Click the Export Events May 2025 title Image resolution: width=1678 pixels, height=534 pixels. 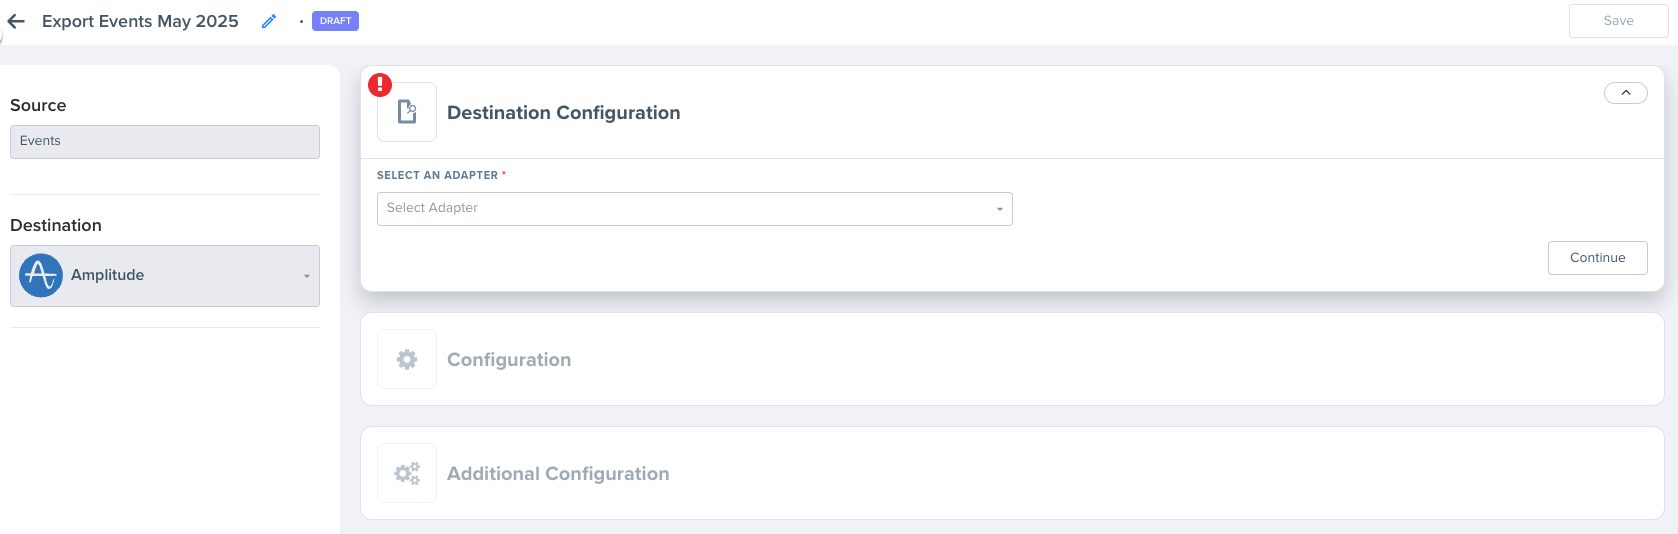pyautogui.click(x=140, y=21)
